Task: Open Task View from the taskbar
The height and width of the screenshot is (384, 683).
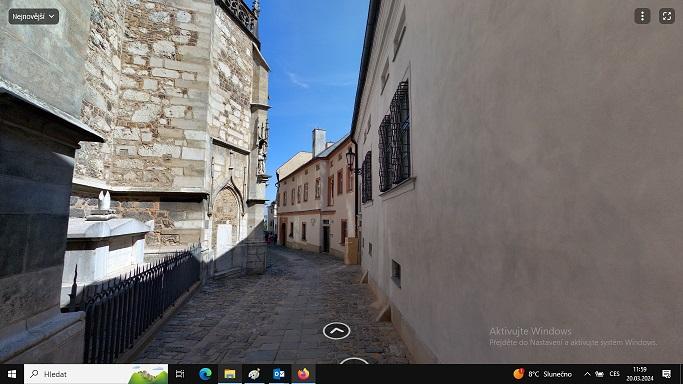Action: [180, 374]
